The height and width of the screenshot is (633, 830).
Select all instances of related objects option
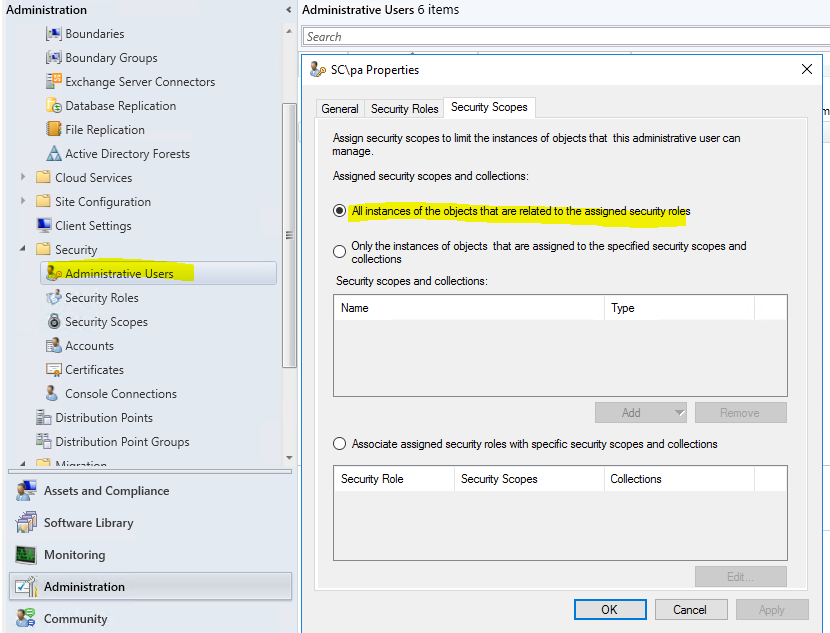pyautogui.click(x=339, y=211)
